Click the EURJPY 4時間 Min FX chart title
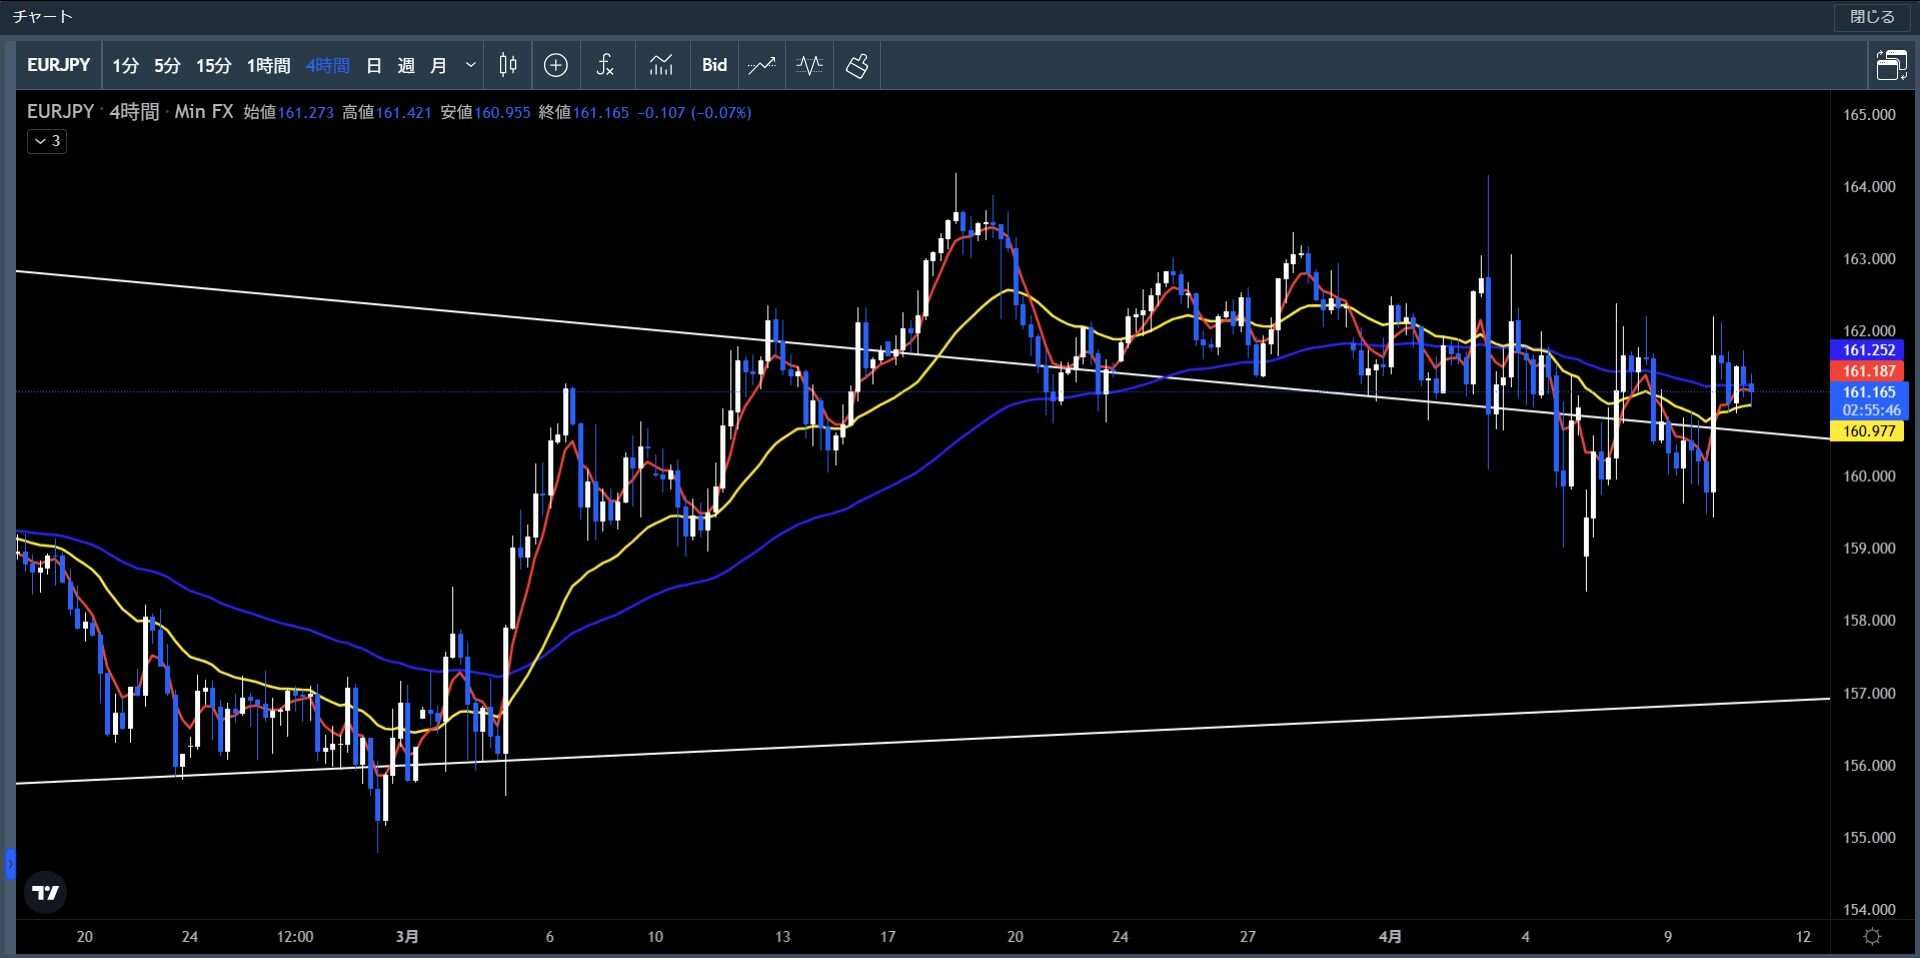The height and width of the screenshot is (958, 1920). click(130, 112)
